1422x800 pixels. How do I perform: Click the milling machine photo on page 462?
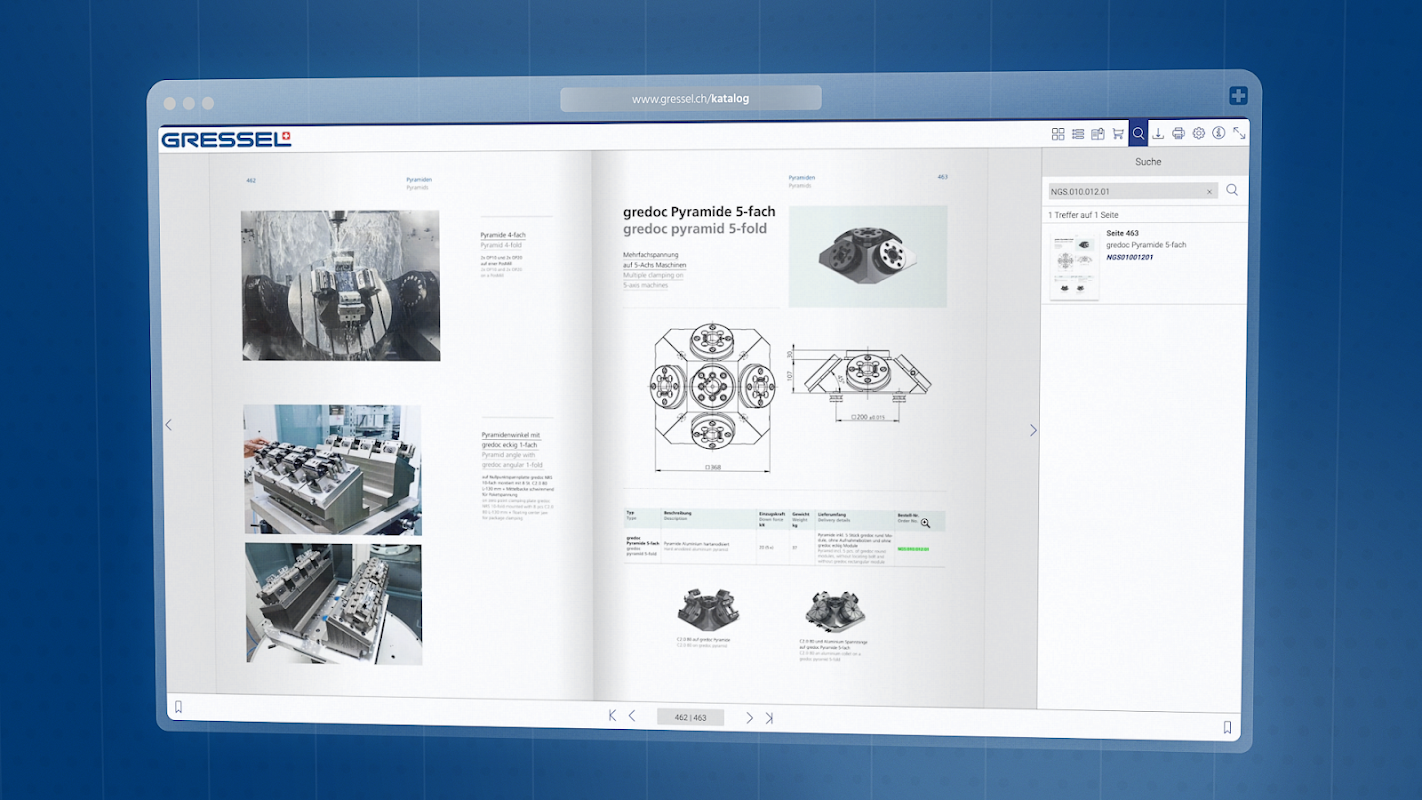tap(340, 285)
